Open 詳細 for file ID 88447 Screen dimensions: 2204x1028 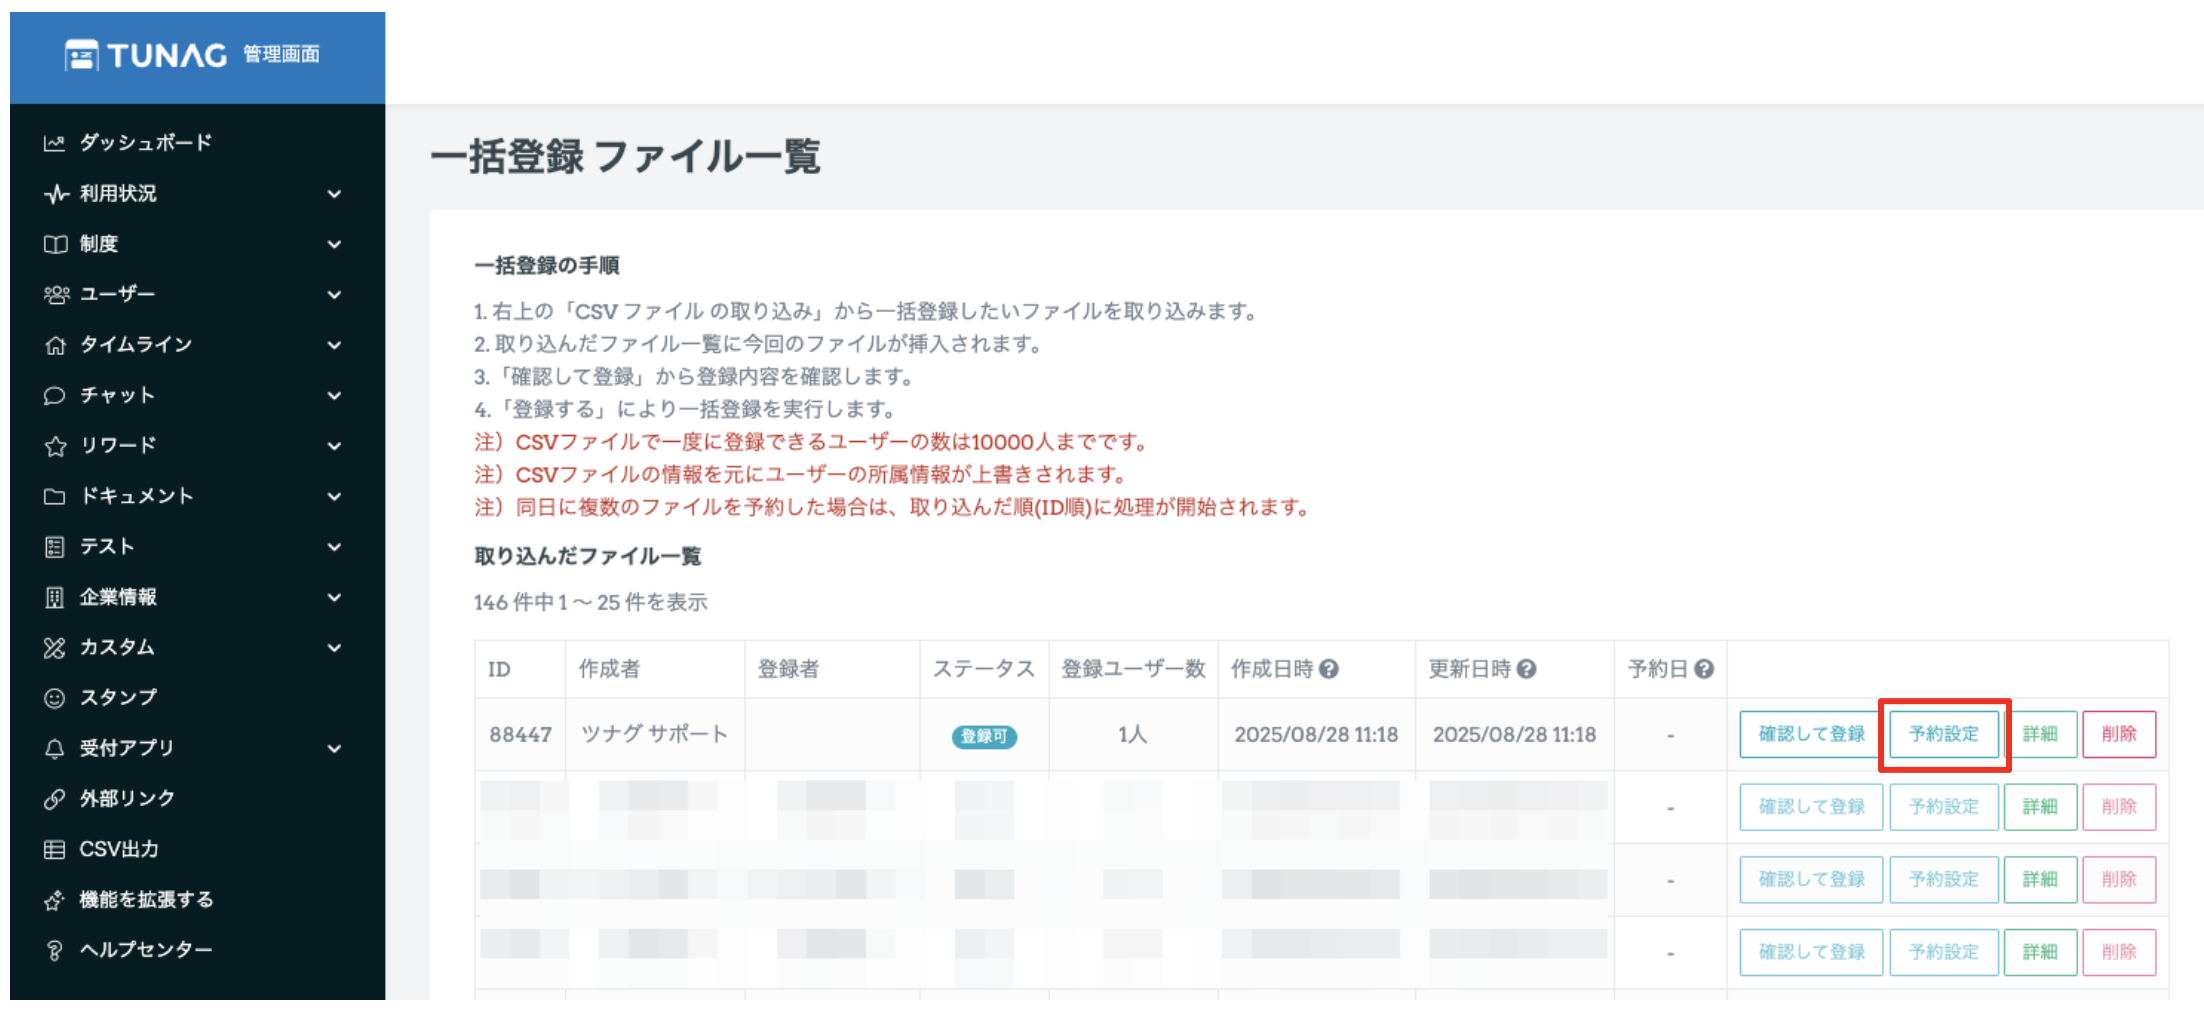click(x=2039, y=734)
